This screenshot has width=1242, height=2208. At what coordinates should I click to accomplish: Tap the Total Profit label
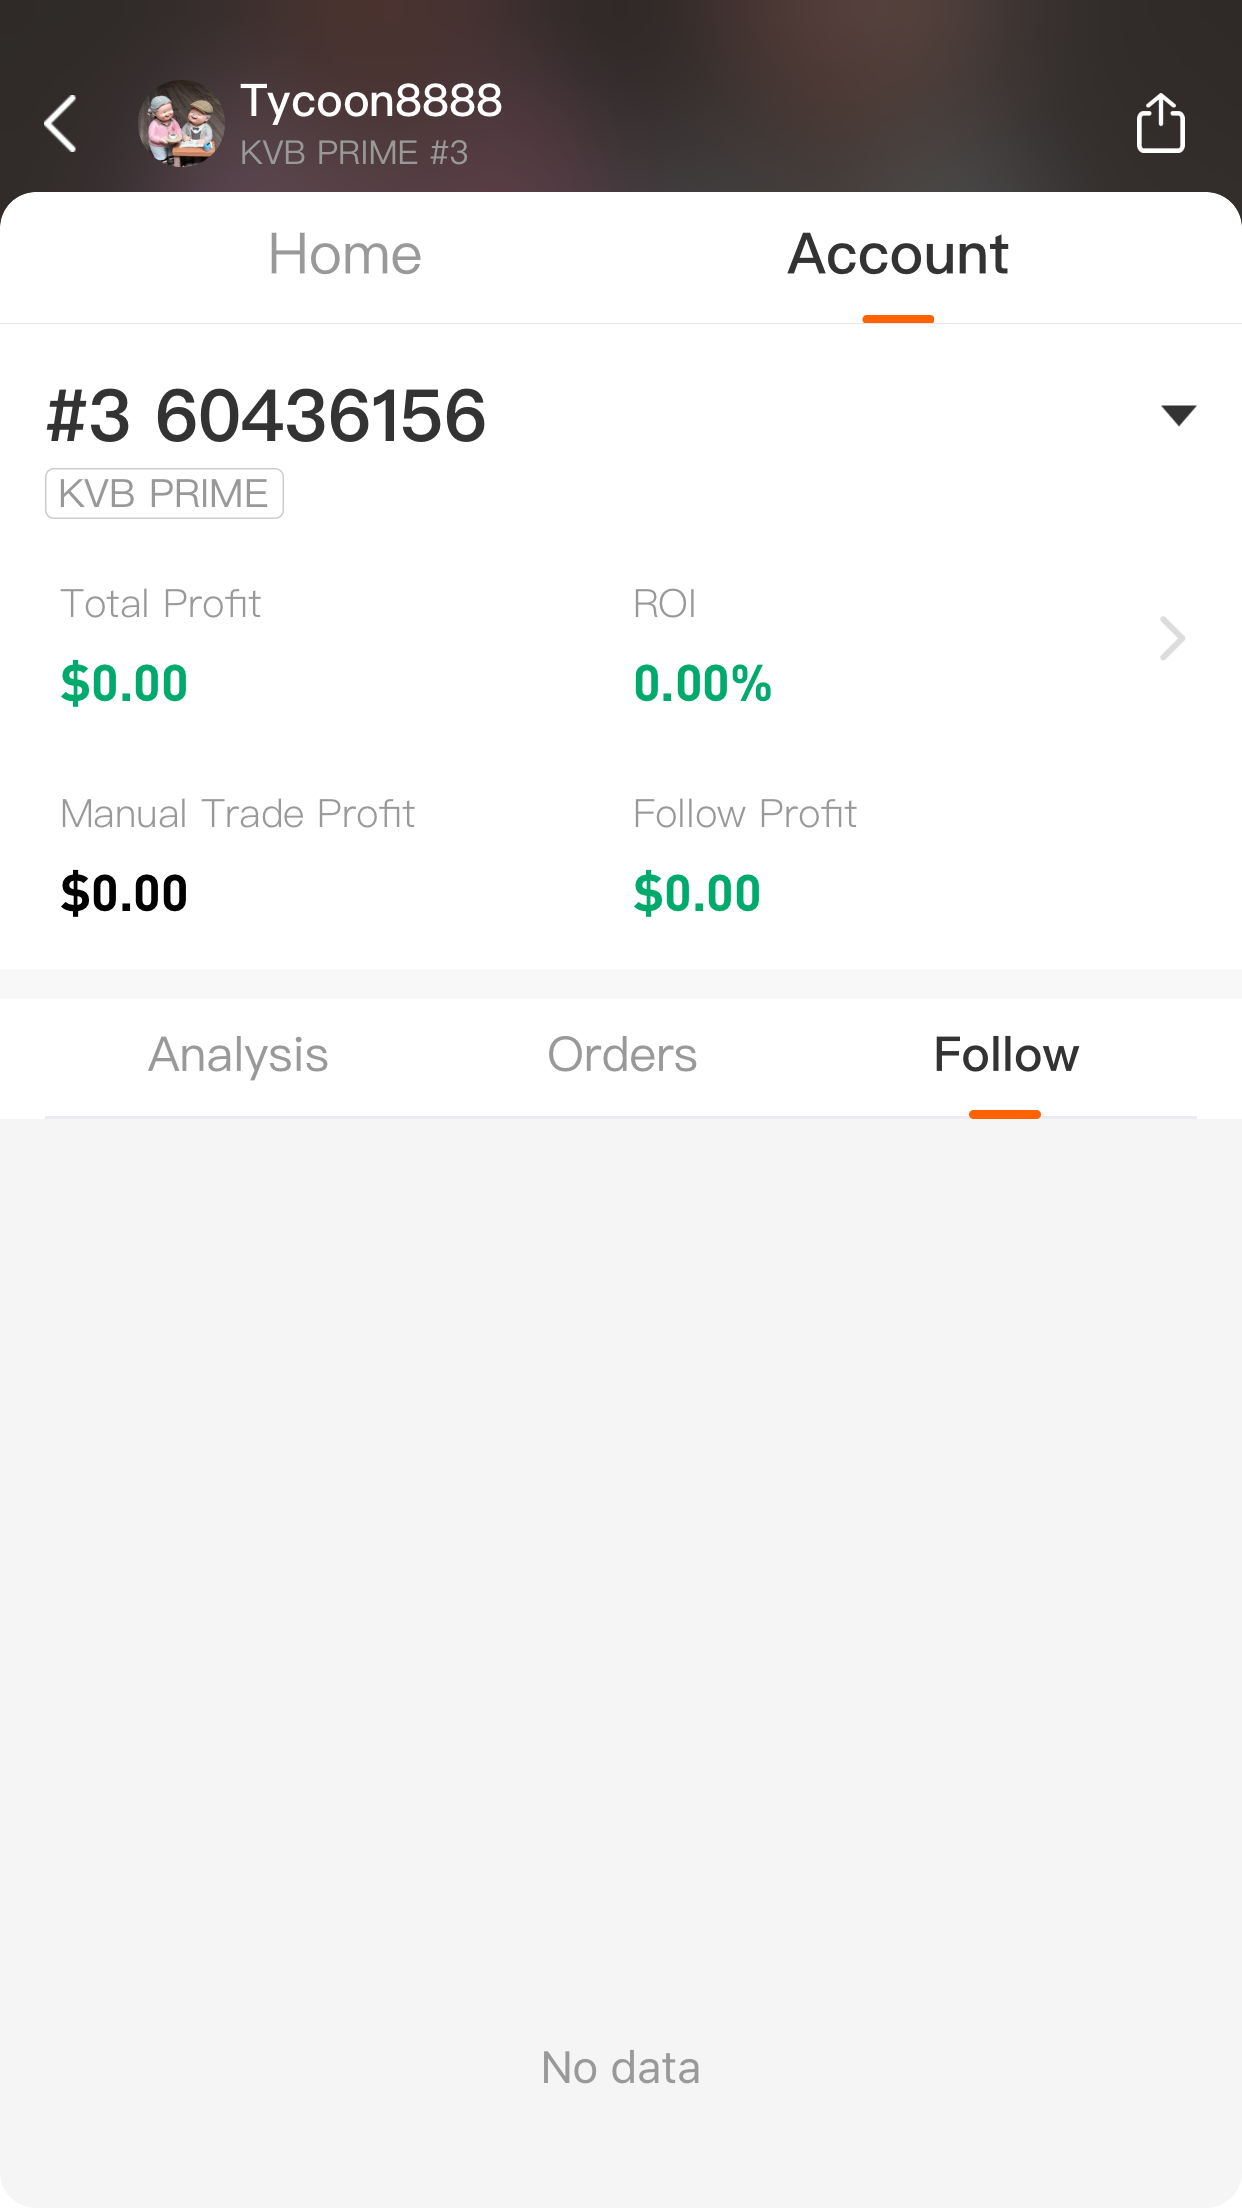click(161, 604)
